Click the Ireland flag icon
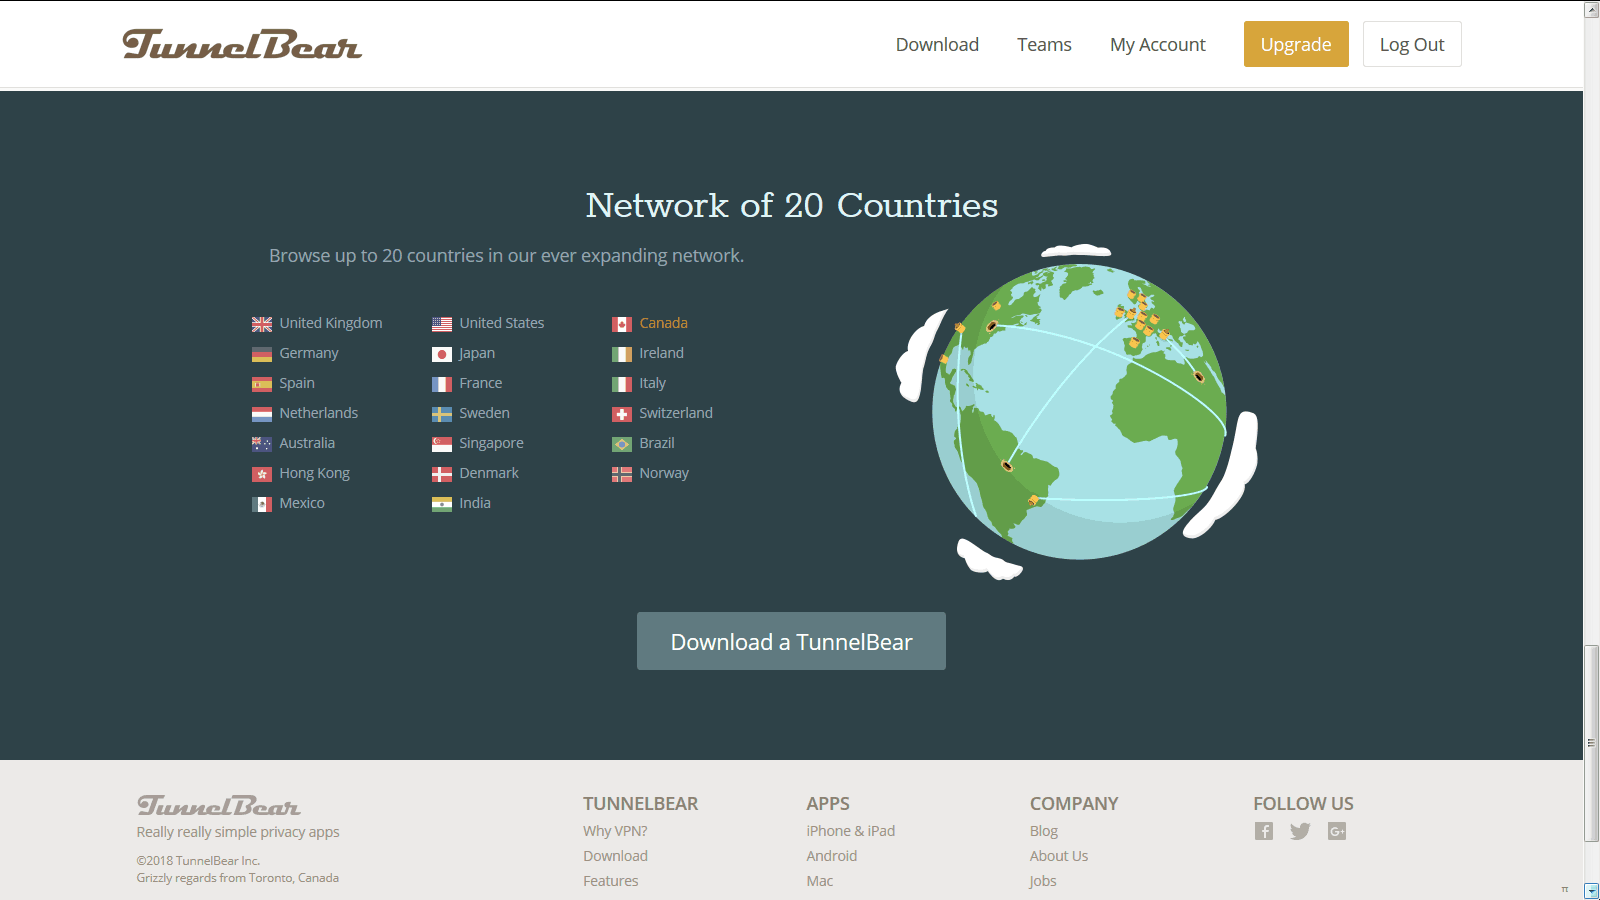The width and height of the screenshot is (1600, 900). (x=622, y=354)
